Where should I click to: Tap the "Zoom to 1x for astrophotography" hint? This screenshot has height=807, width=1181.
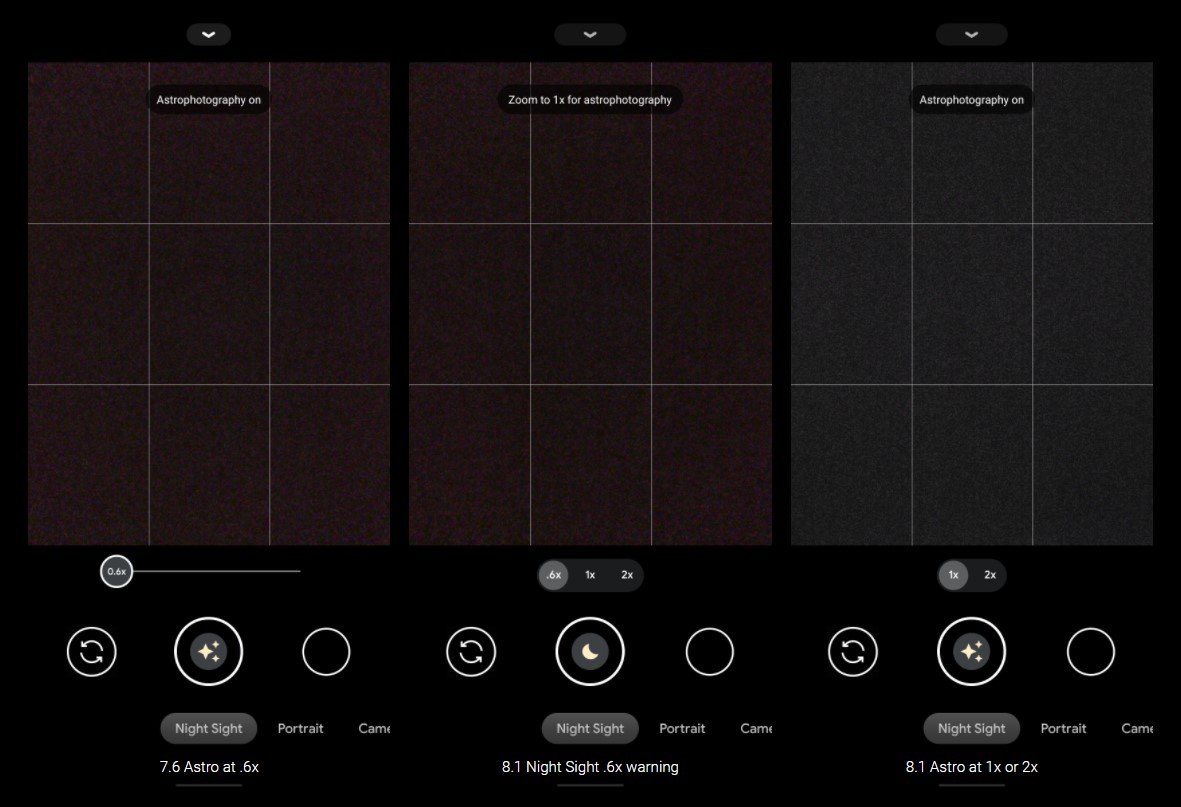[x=590, y=100]
